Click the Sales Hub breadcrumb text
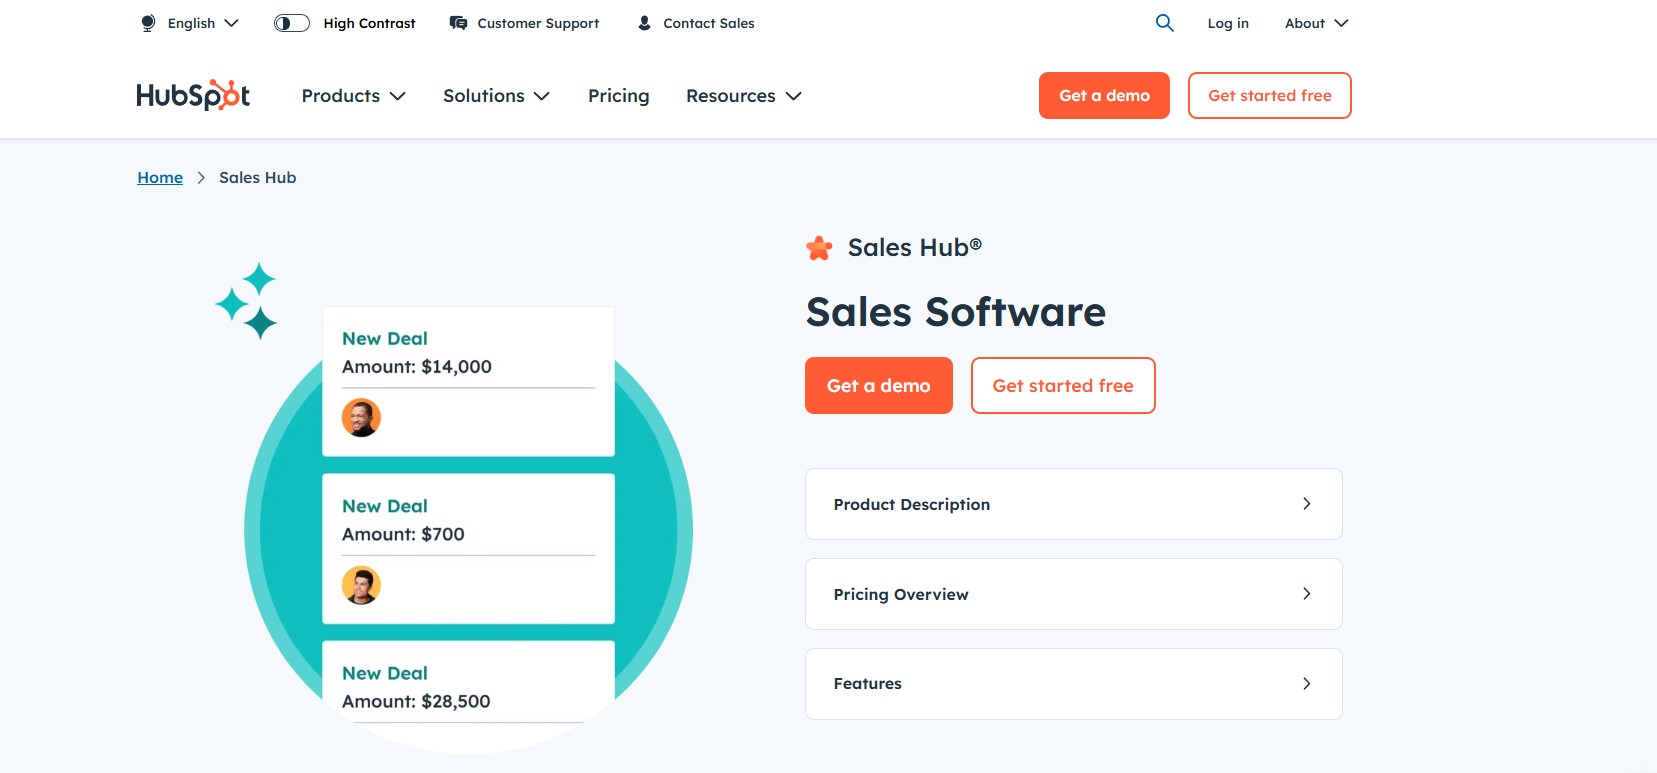The width and height of the screenshot is (1657, 773). 258,177
